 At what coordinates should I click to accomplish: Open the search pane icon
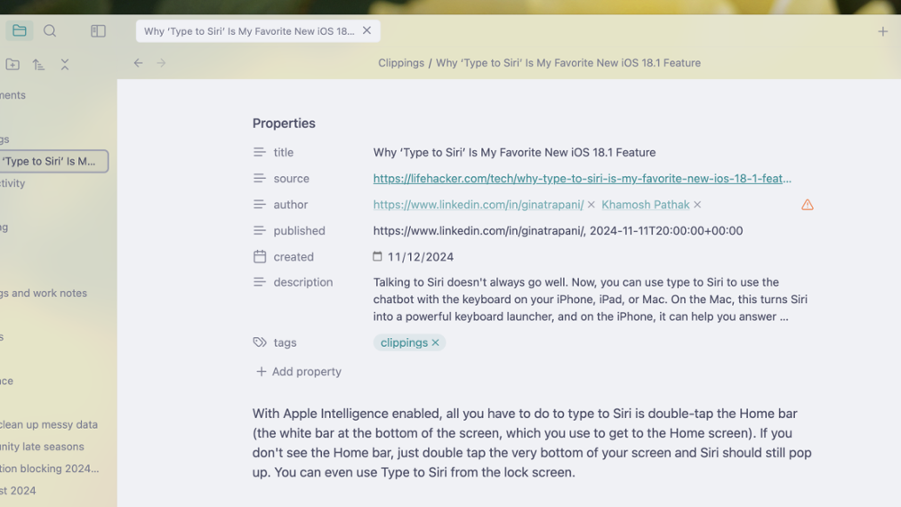tap(49, 31)
